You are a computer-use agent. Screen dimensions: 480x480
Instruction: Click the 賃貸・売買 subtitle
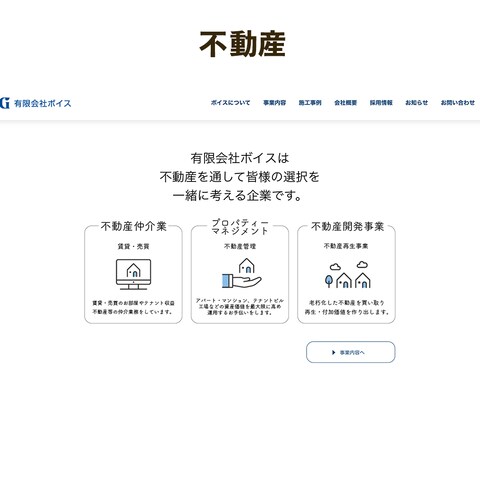click(133, 246)
